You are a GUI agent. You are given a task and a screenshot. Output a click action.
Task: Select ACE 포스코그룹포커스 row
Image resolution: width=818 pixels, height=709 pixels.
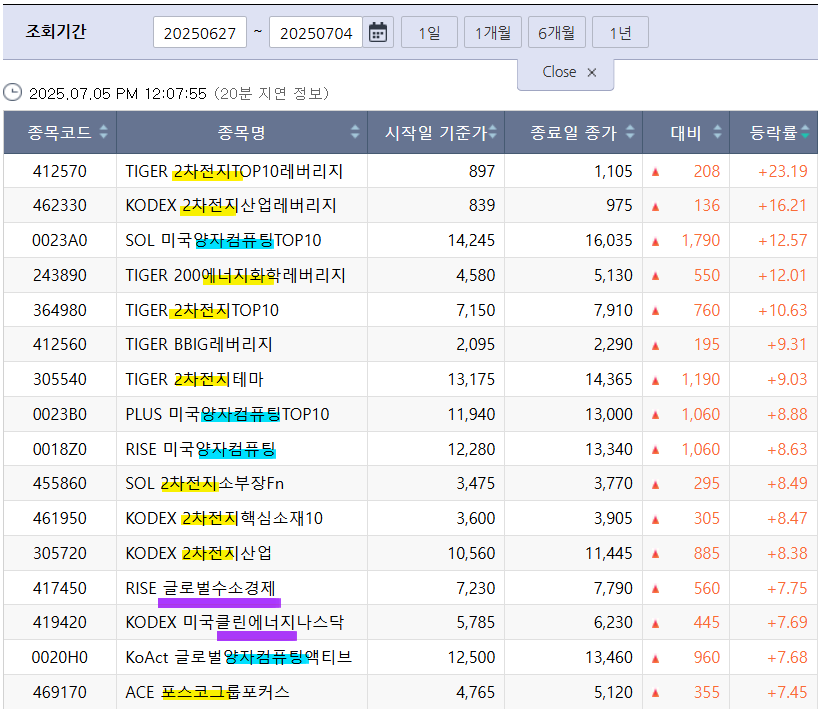click(x=208, y=692)
